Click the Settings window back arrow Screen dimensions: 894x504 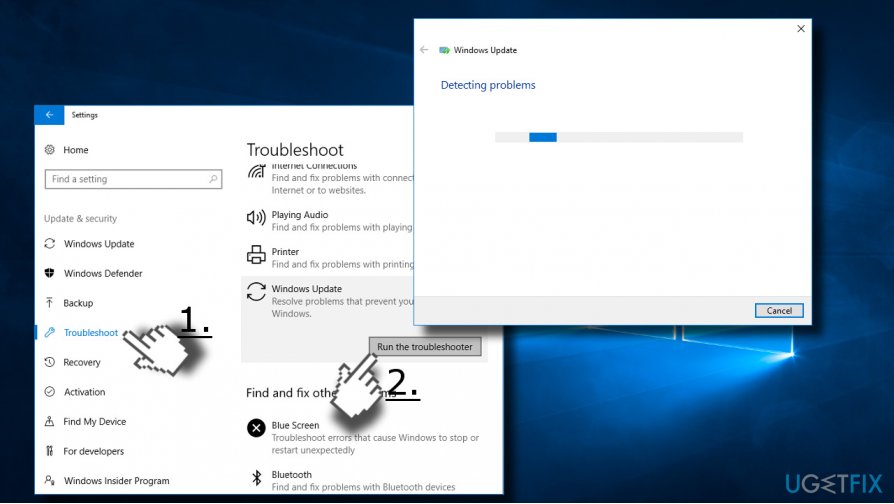click(x=50, y=115)
